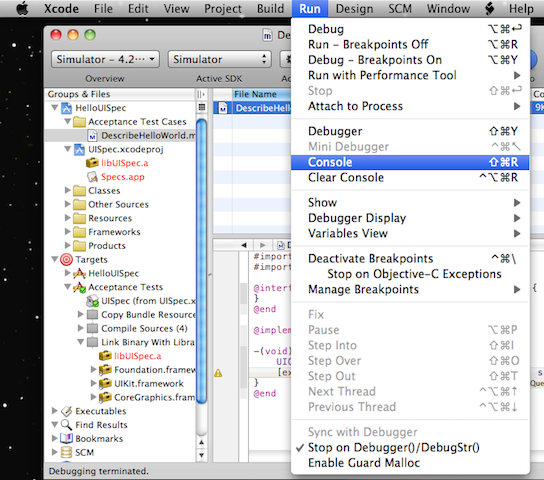Click the editor go-back arrow

click(x=244, y=245)
